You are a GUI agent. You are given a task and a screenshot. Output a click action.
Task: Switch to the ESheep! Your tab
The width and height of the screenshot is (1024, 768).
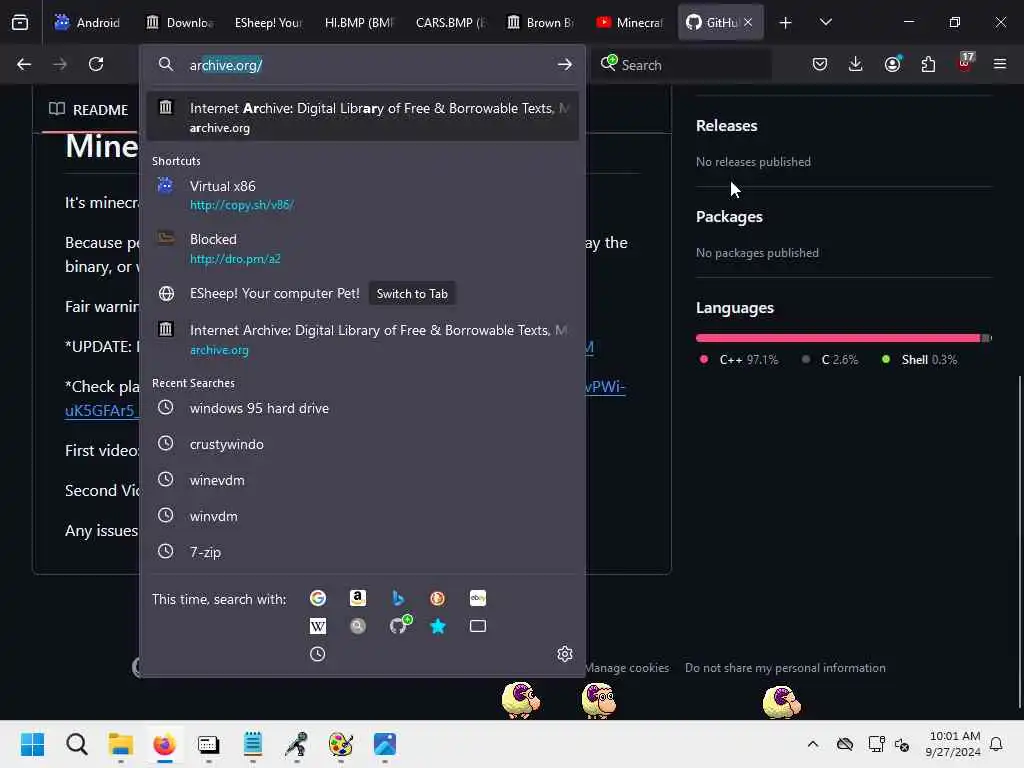(x=268, y=22)
